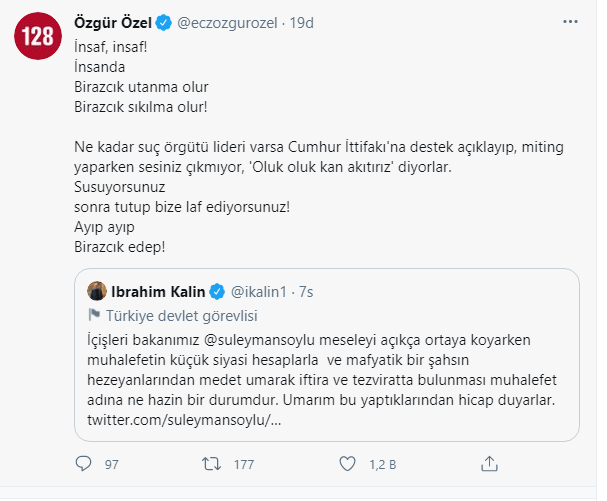Click the 1,2 B likes count
607x501 pixels.
(x=379, y=463)
